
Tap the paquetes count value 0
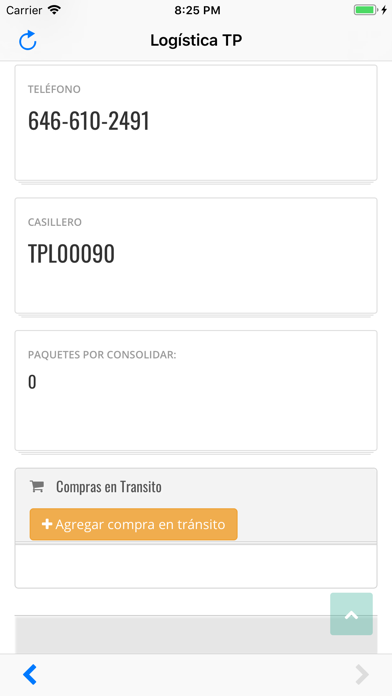pos(32,382)
